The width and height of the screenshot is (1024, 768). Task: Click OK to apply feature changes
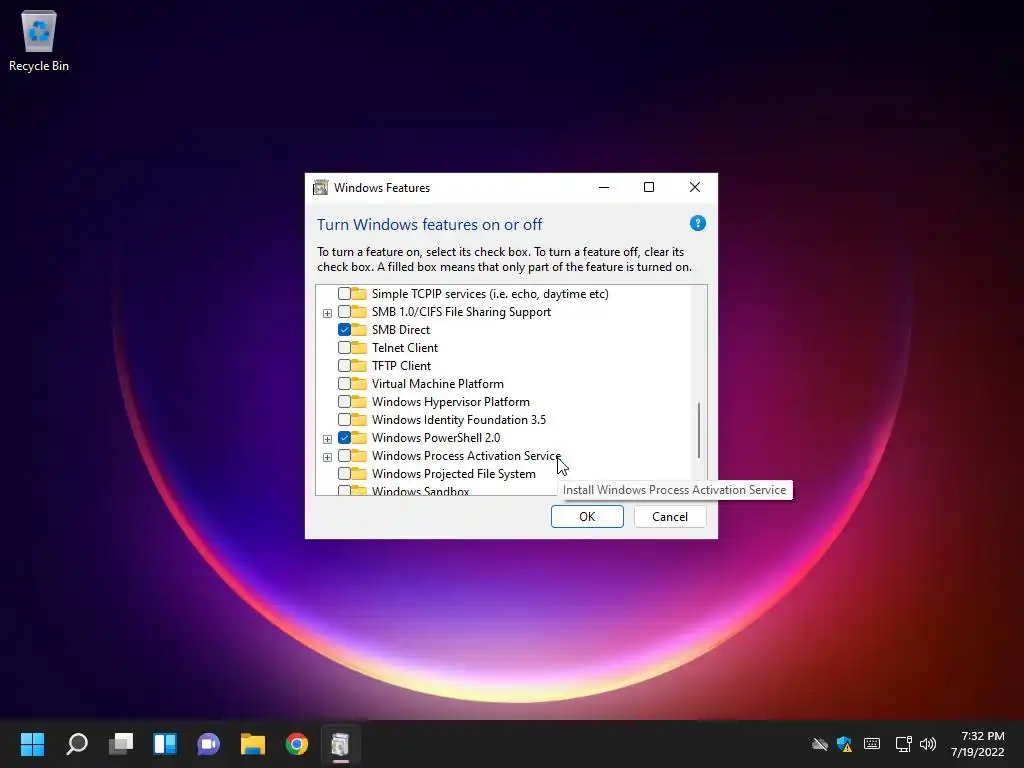tap(587, 517)
